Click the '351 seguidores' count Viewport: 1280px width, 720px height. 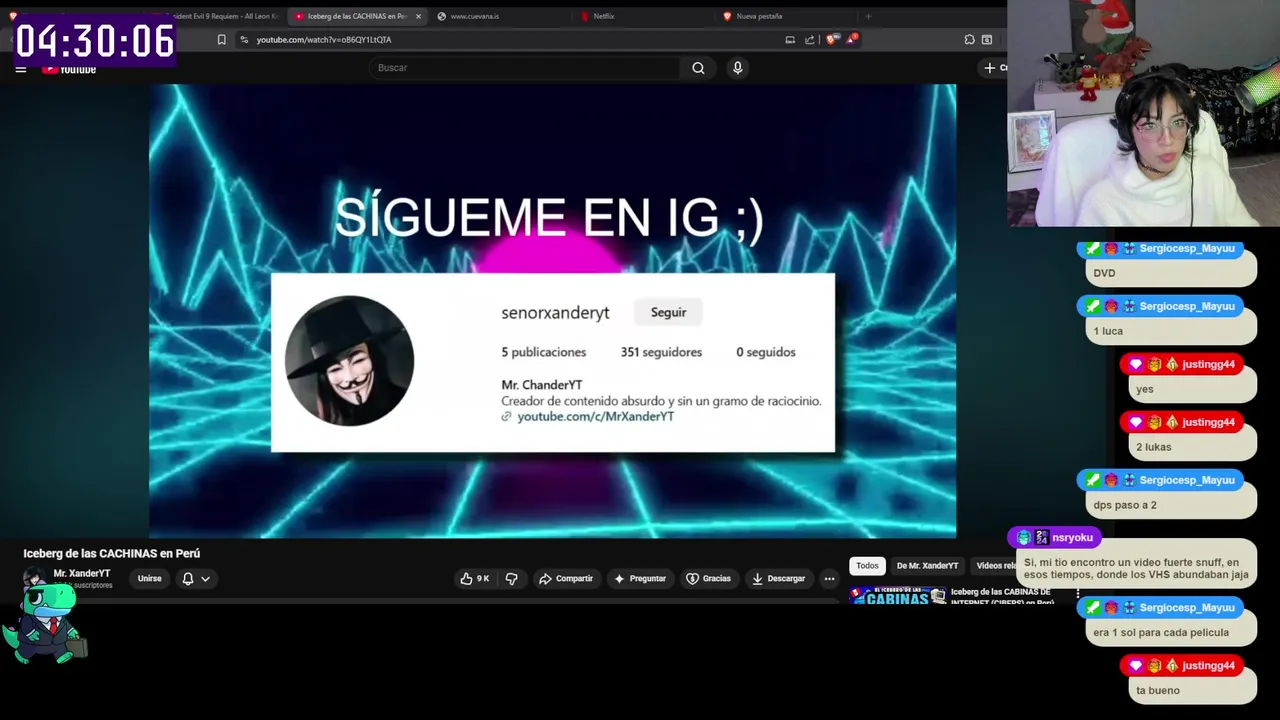661,352
